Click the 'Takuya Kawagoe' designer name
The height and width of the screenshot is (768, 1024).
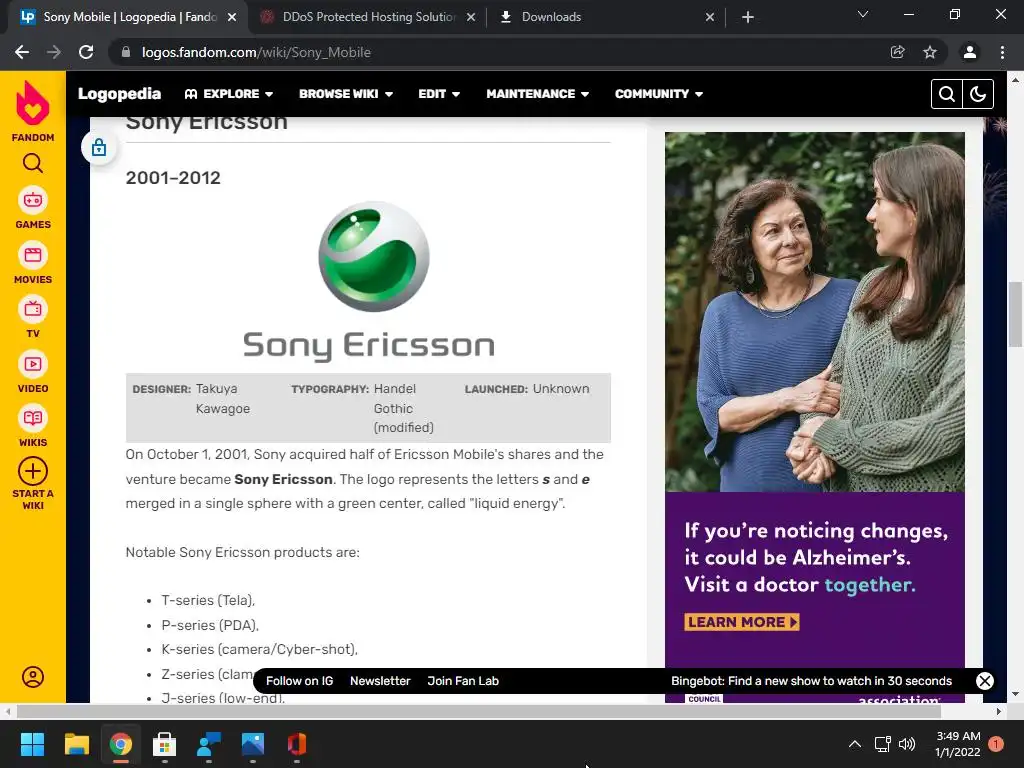223,398
